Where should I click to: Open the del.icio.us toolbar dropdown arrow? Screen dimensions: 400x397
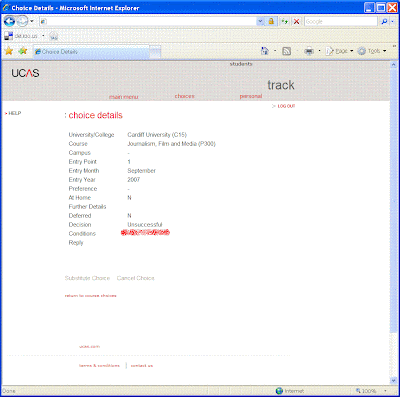pyautogui.click(x=43, y=36)
